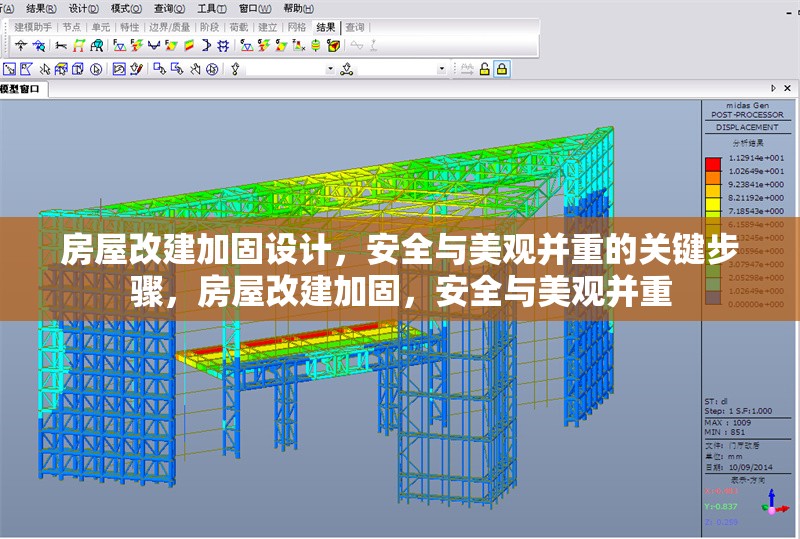Switch to the 荷载 toolbar tab

point(238,27)
